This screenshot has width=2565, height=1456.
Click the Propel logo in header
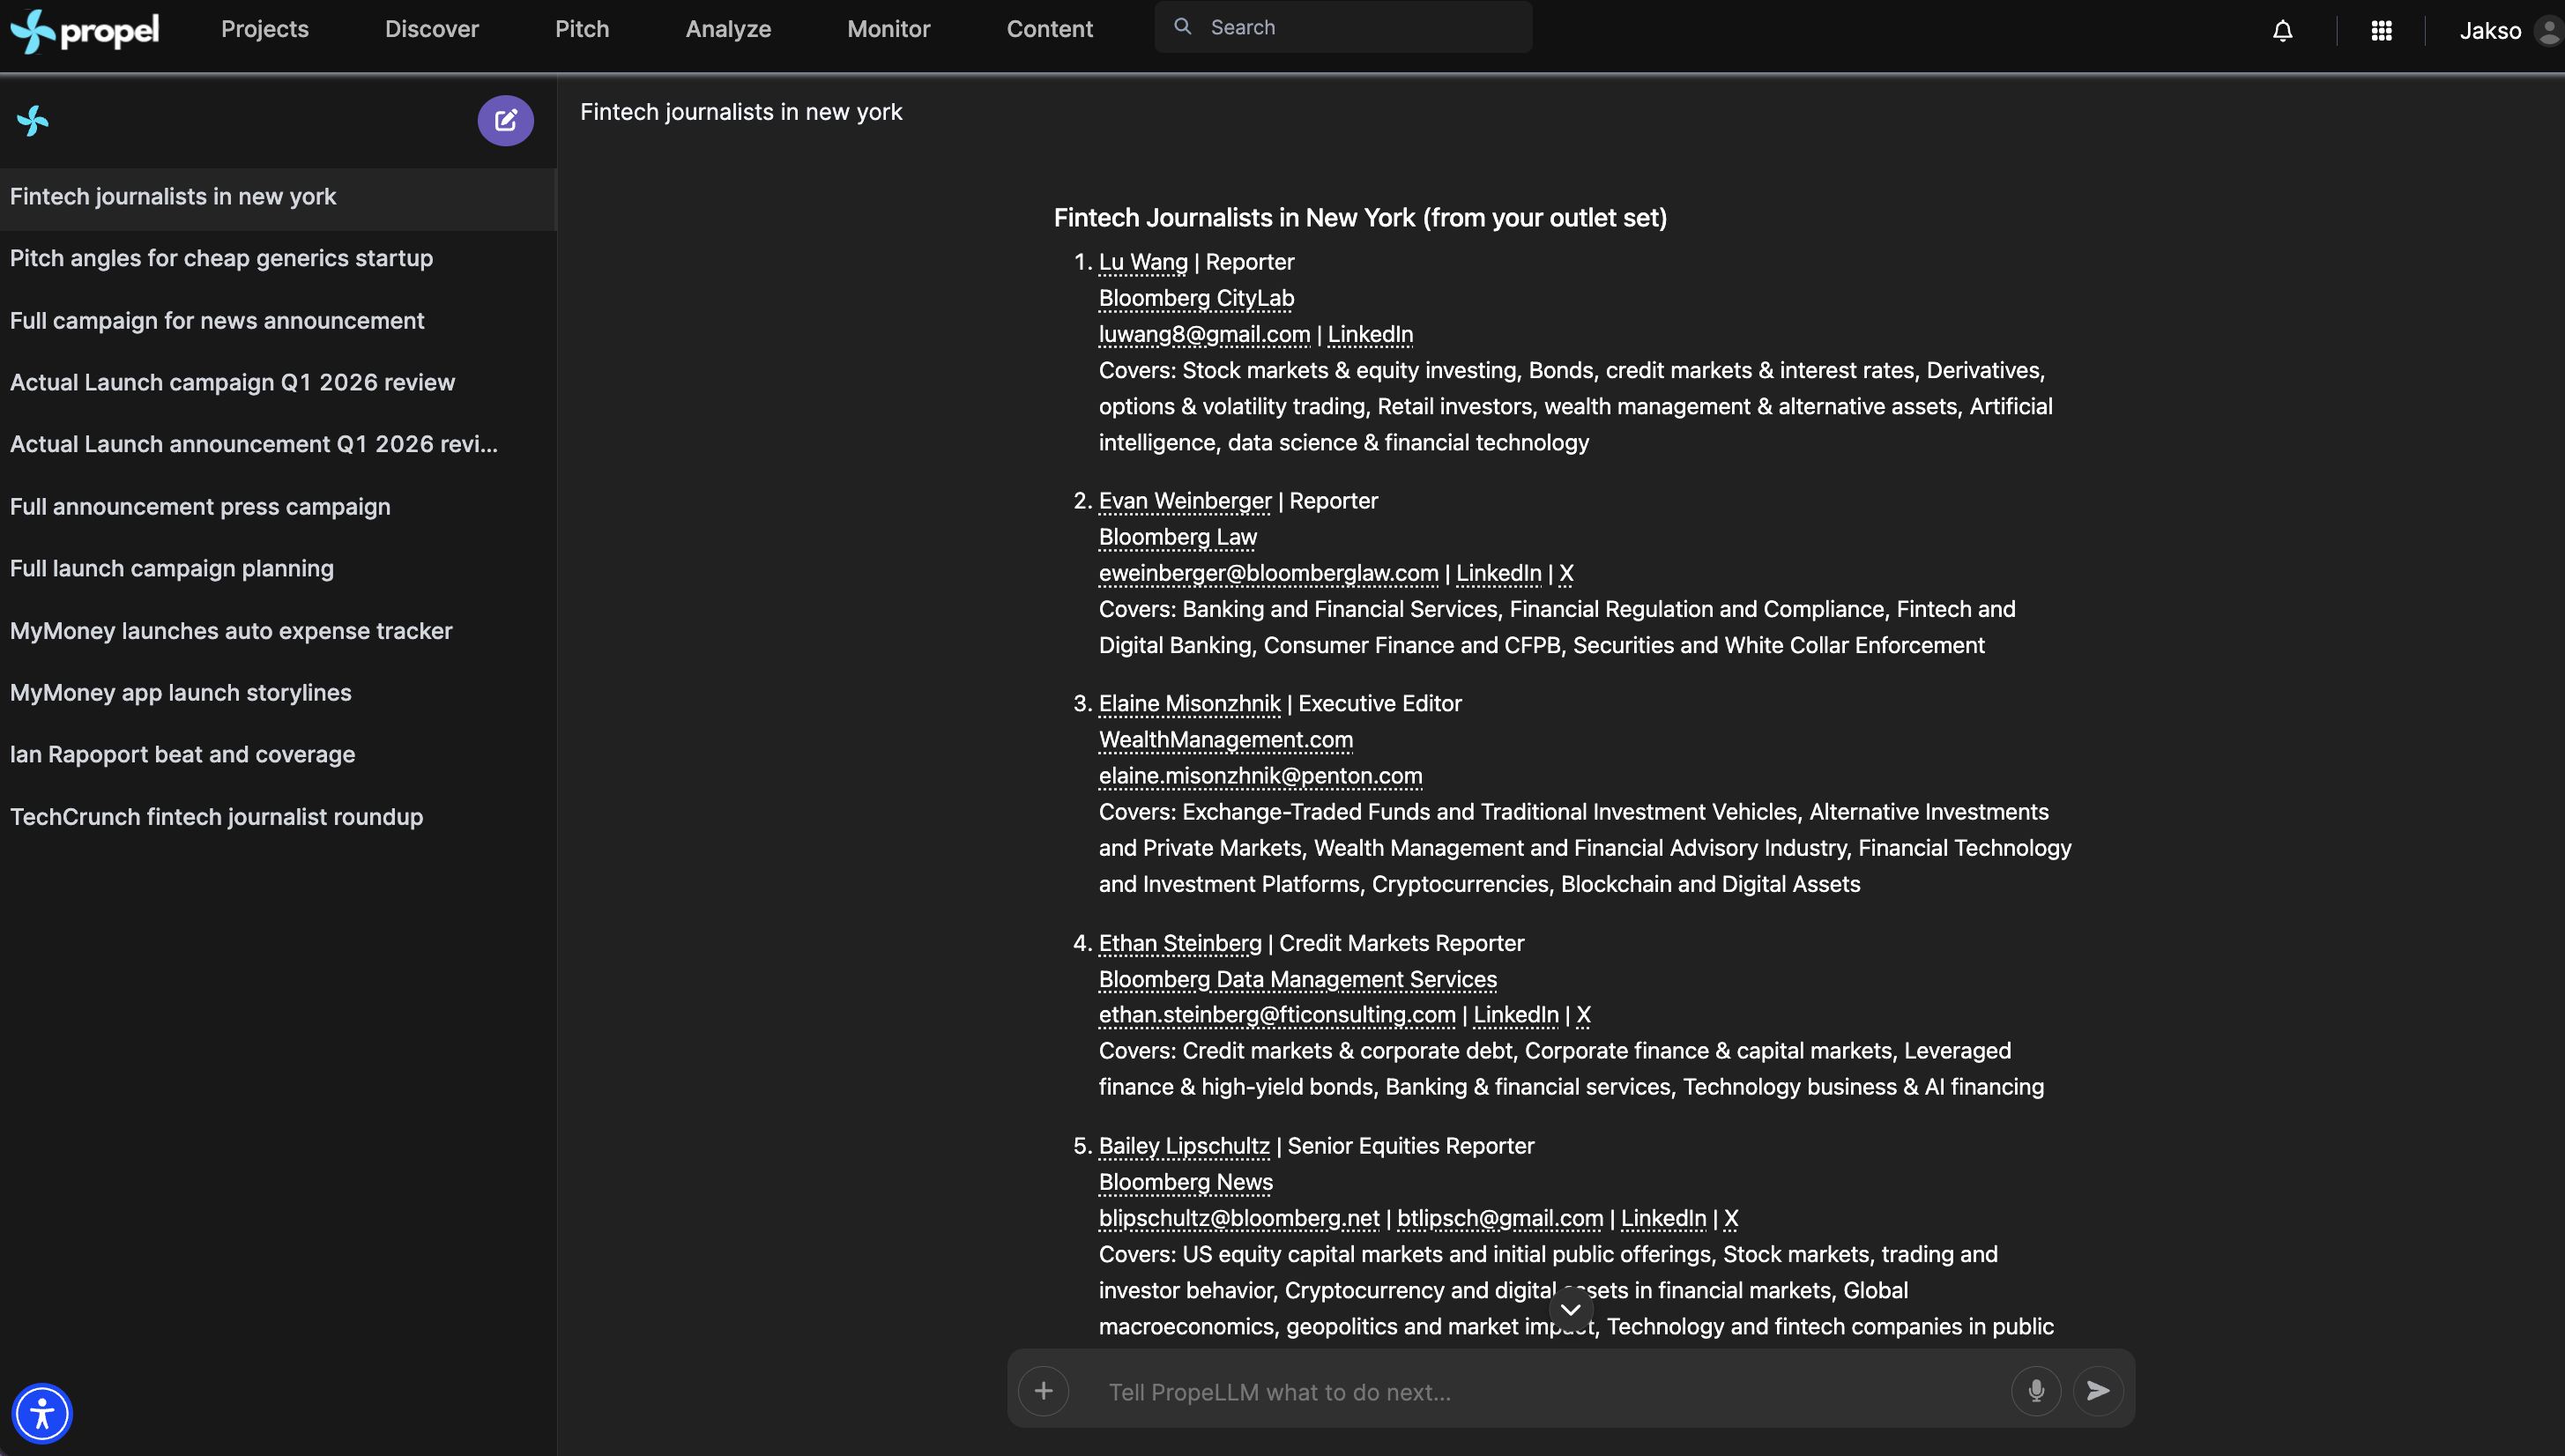tap(84, 30)
